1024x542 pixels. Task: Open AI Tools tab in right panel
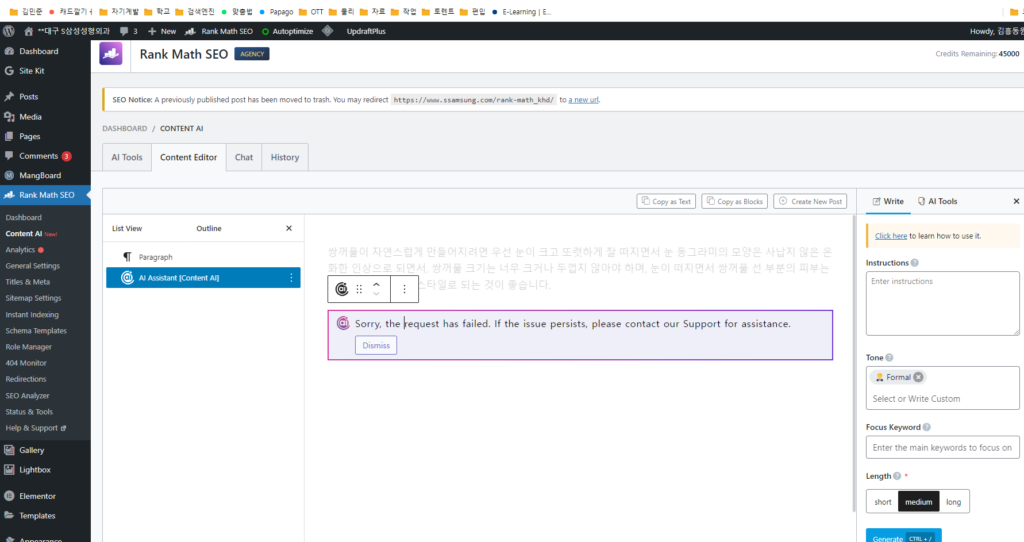coord(937,202)
